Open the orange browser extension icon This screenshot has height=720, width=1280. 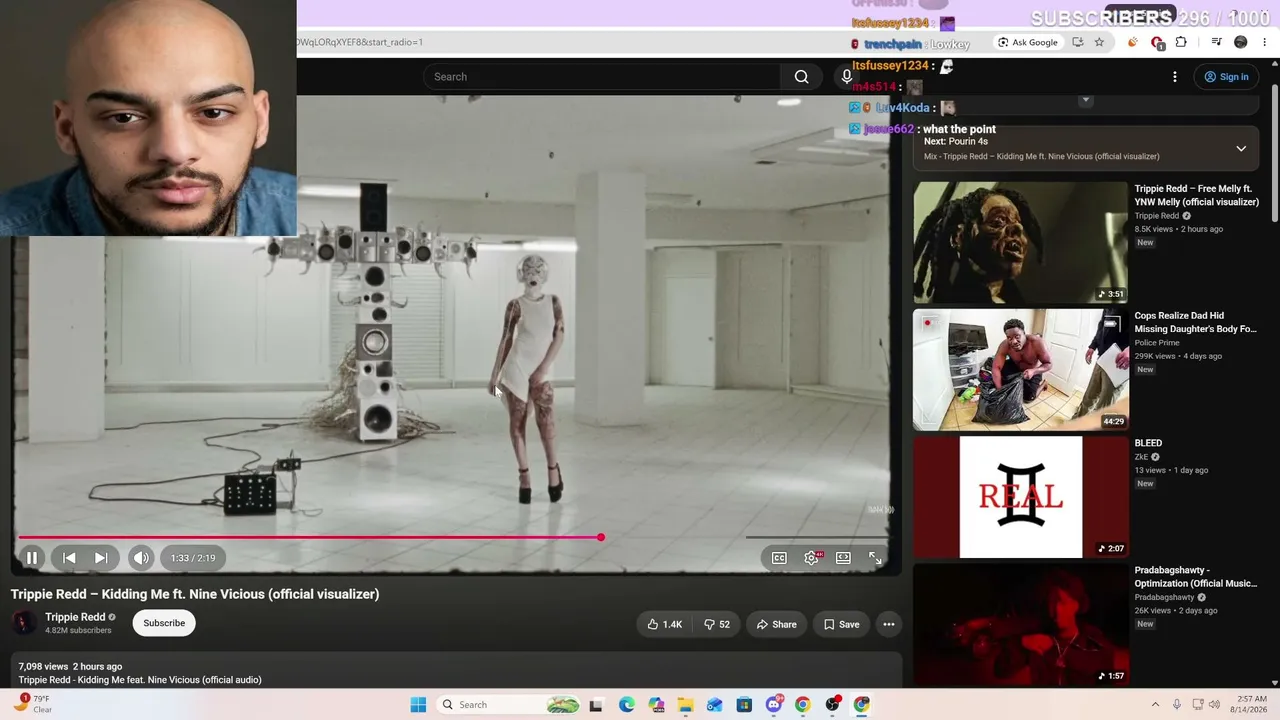[x=1132, y=42]
